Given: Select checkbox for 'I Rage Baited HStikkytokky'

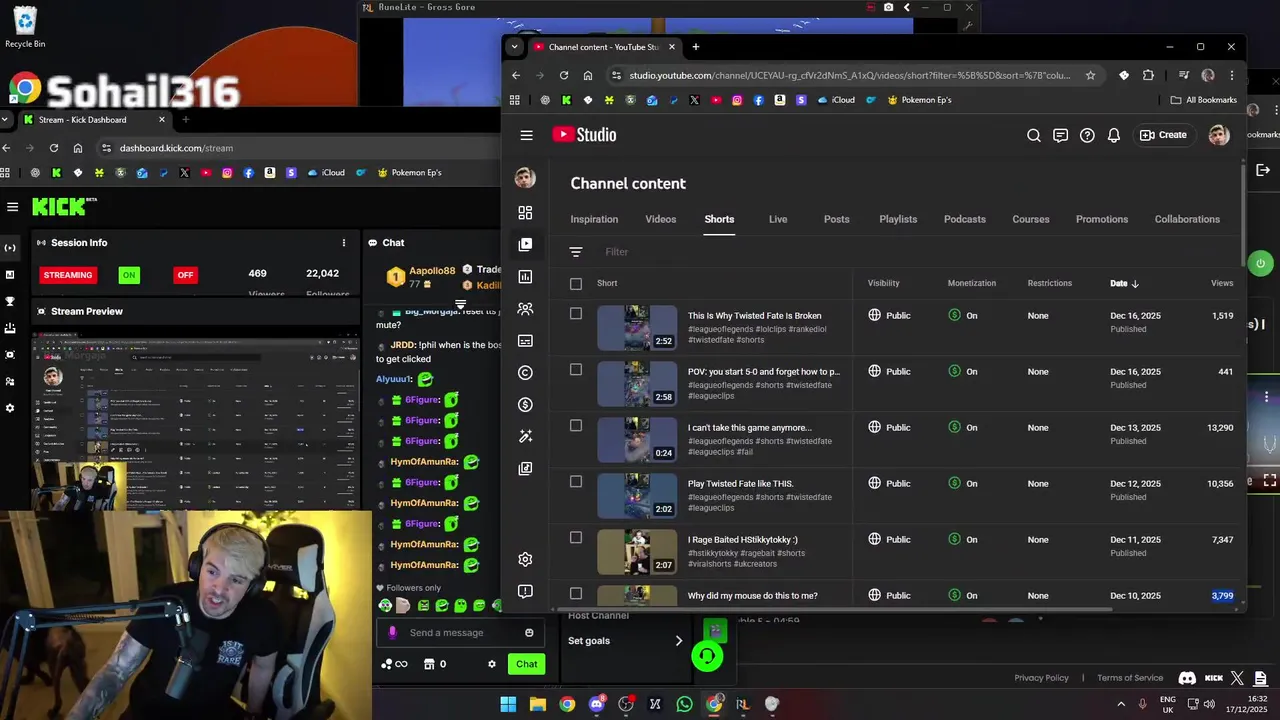Looking at the screenshot, I should point(576,538).
